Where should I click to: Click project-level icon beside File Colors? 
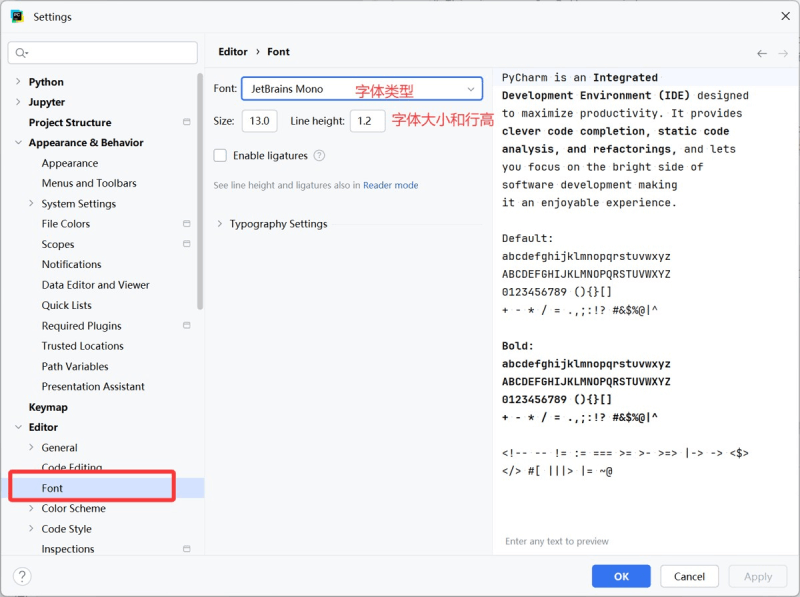pos(187,223)
